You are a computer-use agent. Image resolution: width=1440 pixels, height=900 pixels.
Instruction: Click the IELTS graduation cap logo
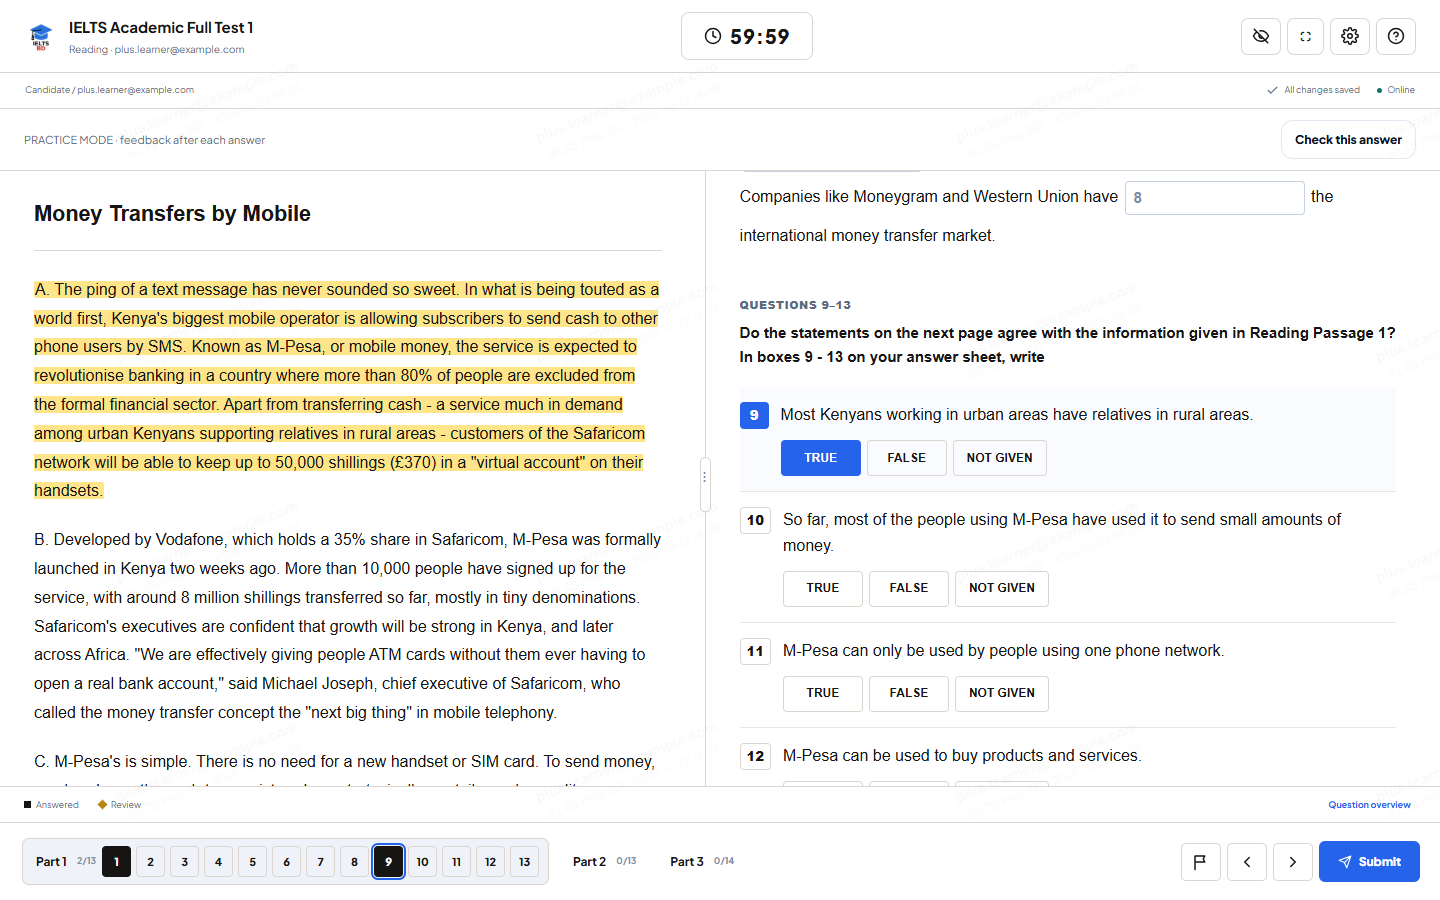(41, 37)
